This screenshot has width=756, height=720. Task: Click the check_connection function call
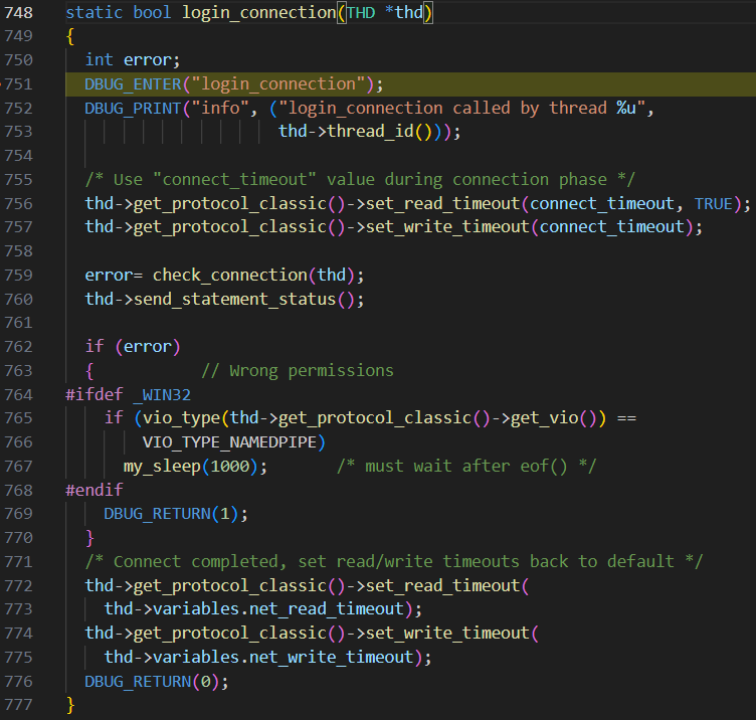pyautogui.click(x=230, y=275)
